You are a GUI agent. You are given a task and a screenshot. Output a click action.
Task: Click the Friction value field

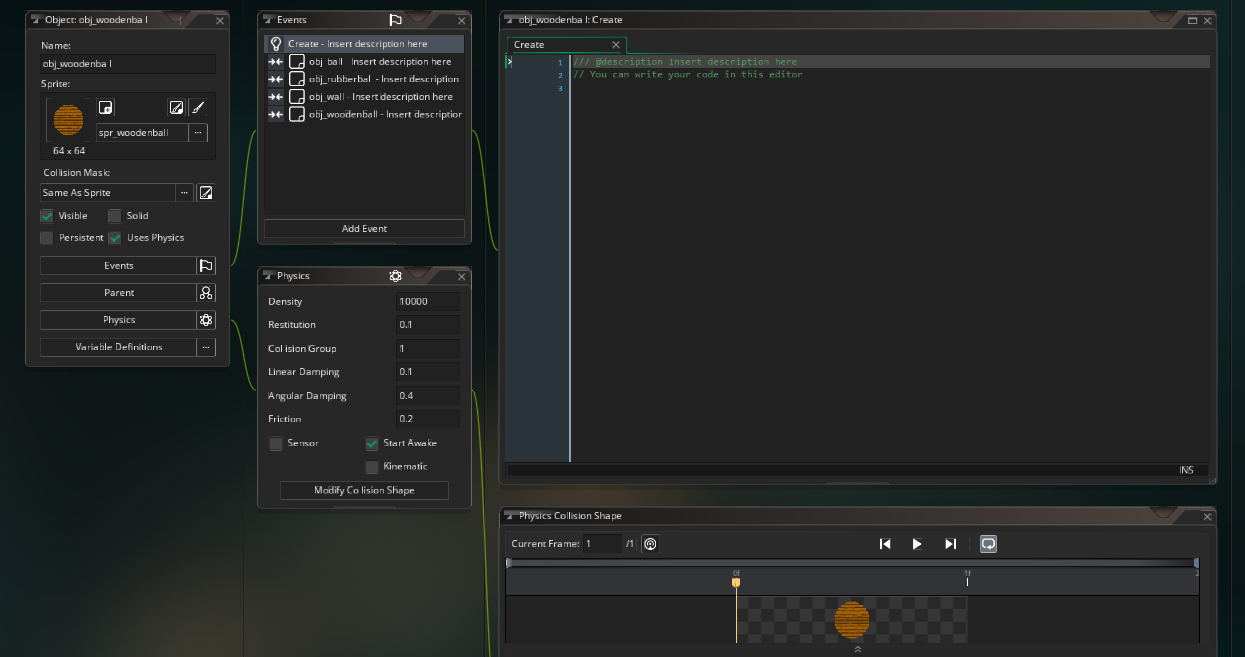click(428, 419)
